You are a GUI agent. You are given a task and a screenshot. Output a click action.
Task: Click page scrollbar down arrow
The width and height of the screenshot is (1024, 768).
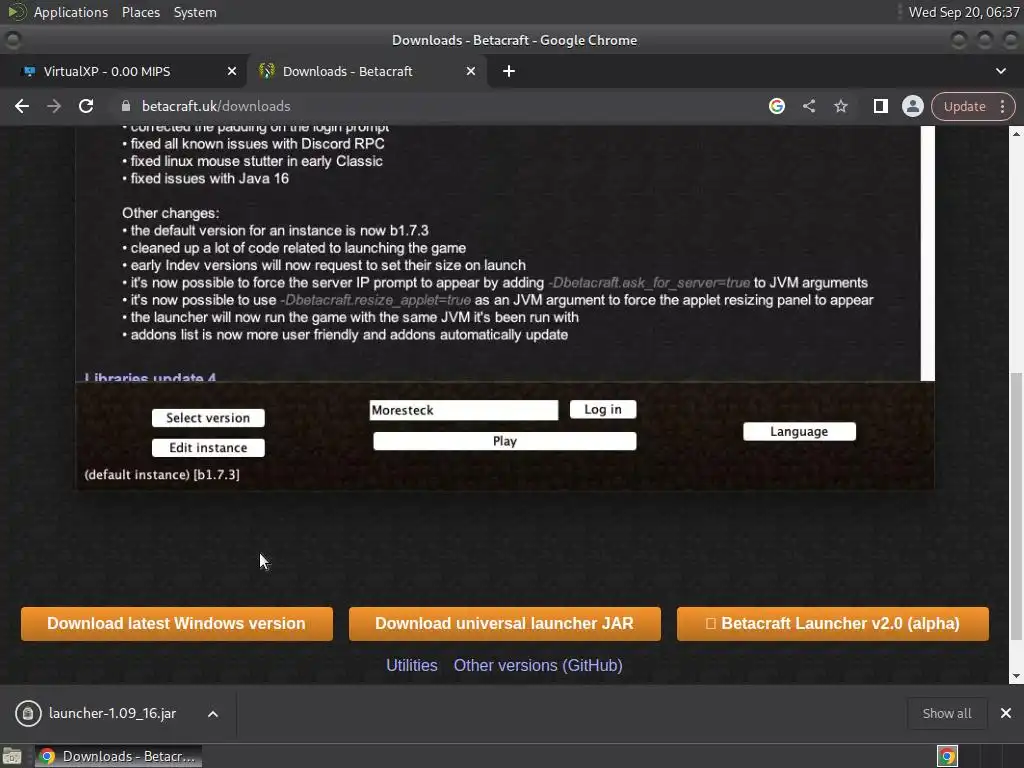point(1016,677)
